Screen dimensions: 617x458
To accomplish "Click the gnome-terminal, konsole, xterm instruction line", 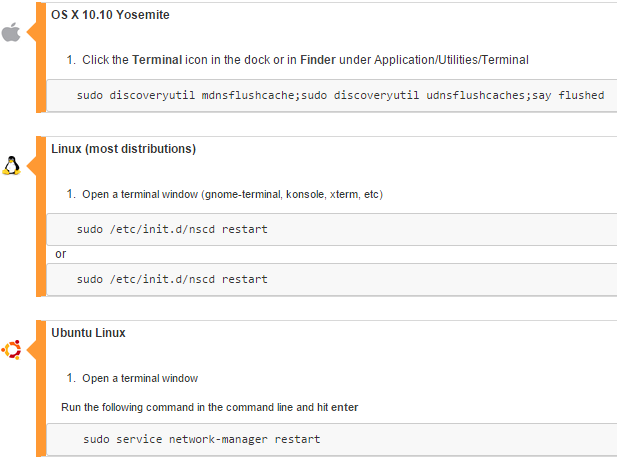I will point(232,194).
